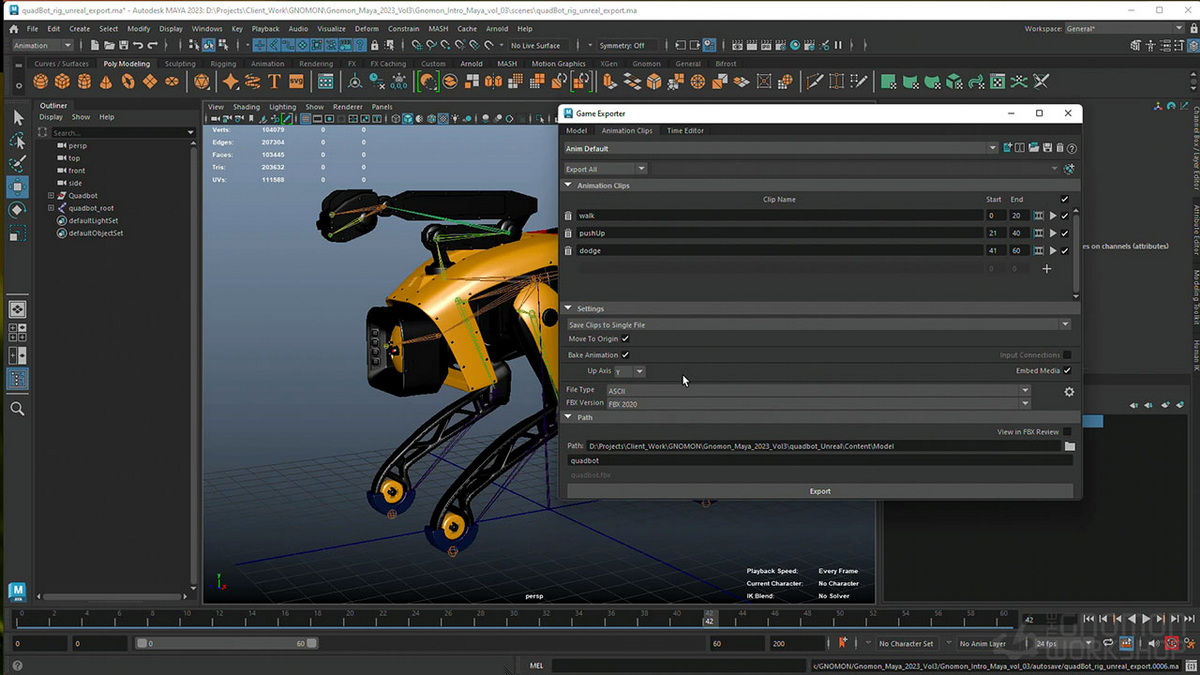This screenshot has width=1200, height=675.
Task: Delete the walk clip with trash icon
Action: (569, 215)
